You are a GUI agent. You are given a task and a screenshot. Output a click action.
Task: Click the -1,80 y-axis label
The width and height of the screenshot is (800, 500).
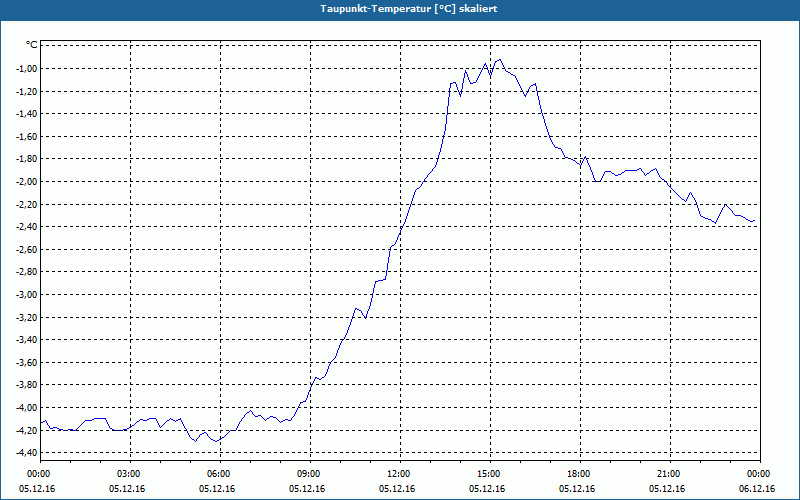coord(28,159)
